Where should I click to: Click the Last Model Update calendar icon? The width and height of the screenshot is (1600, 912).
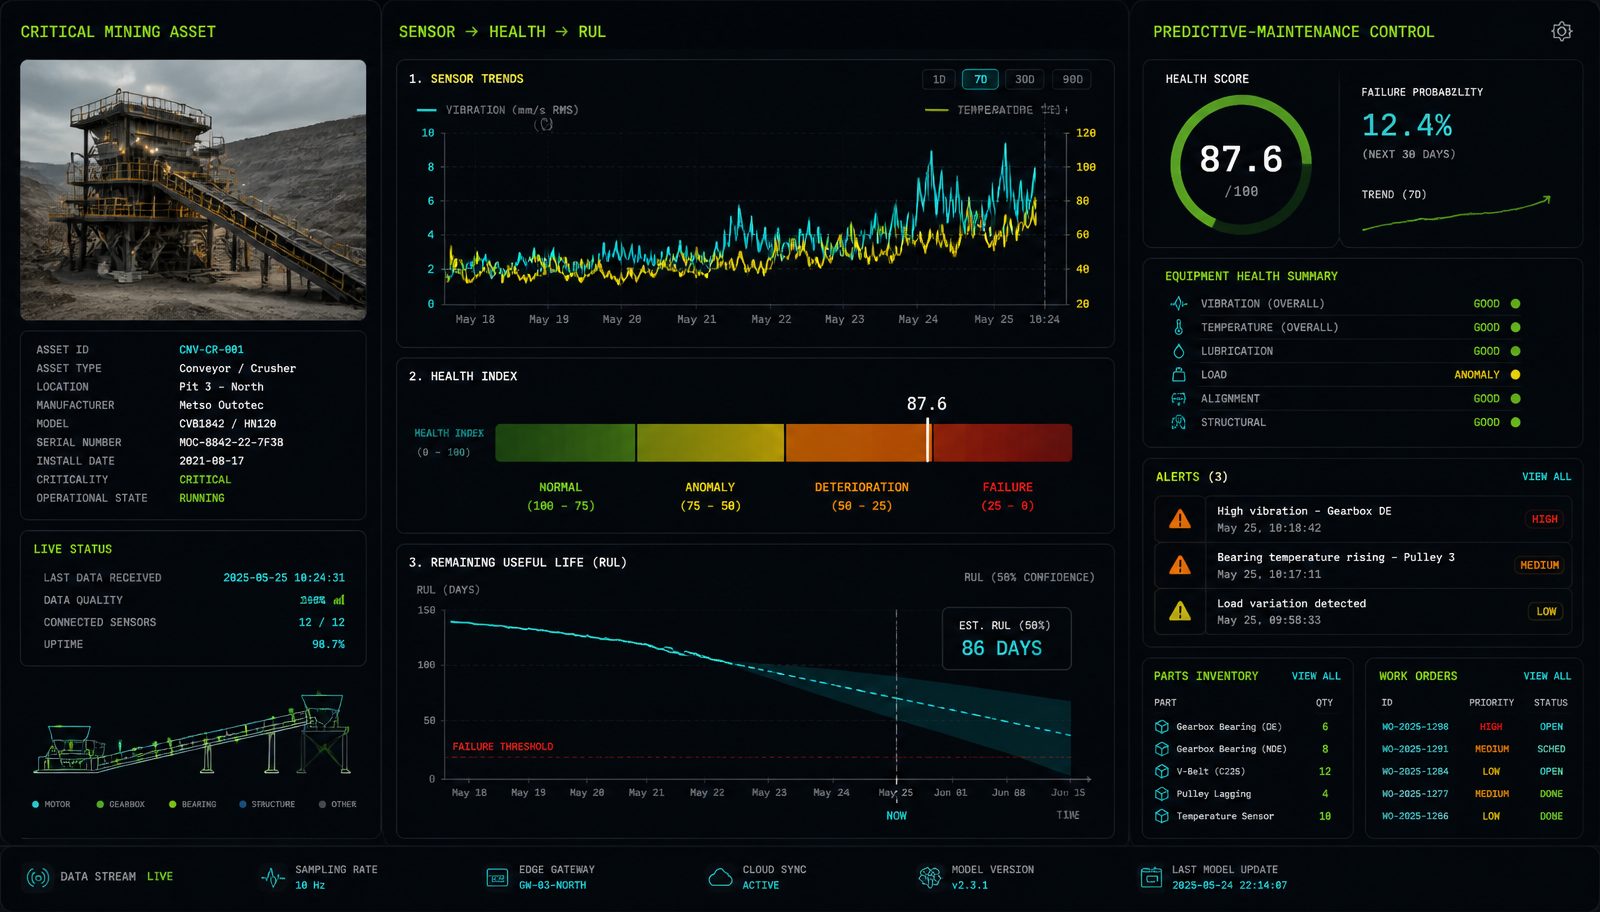[x=1151, y=878]
